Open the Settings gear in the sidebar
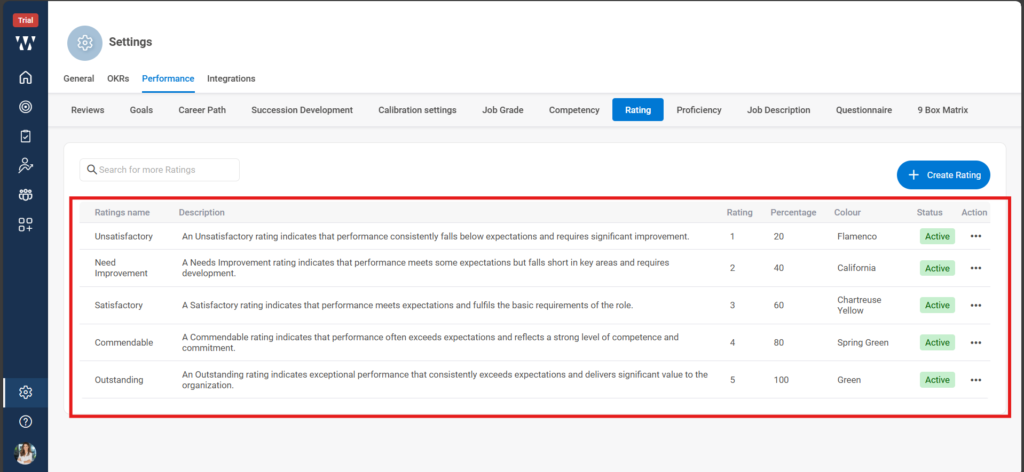The image size is (1024, 472). click(x=25, y=392)
